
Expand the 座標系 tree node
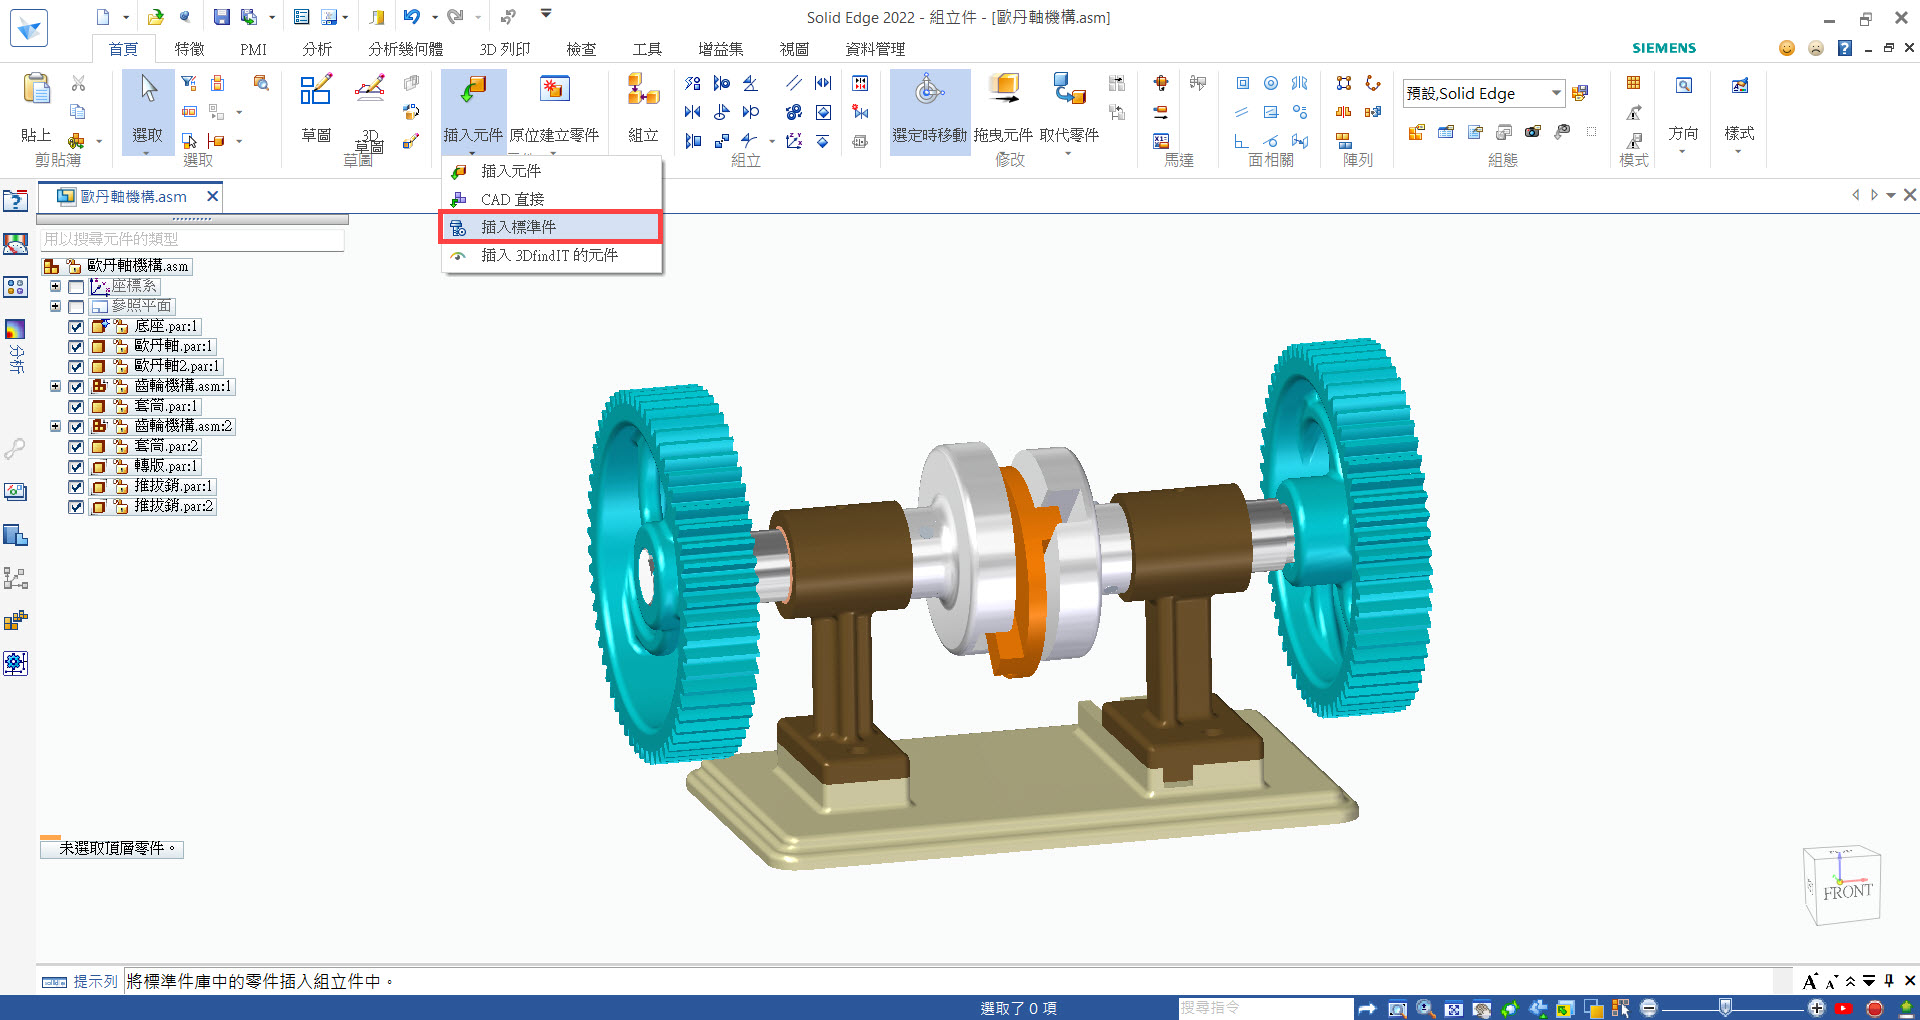[x=56, y=286]
